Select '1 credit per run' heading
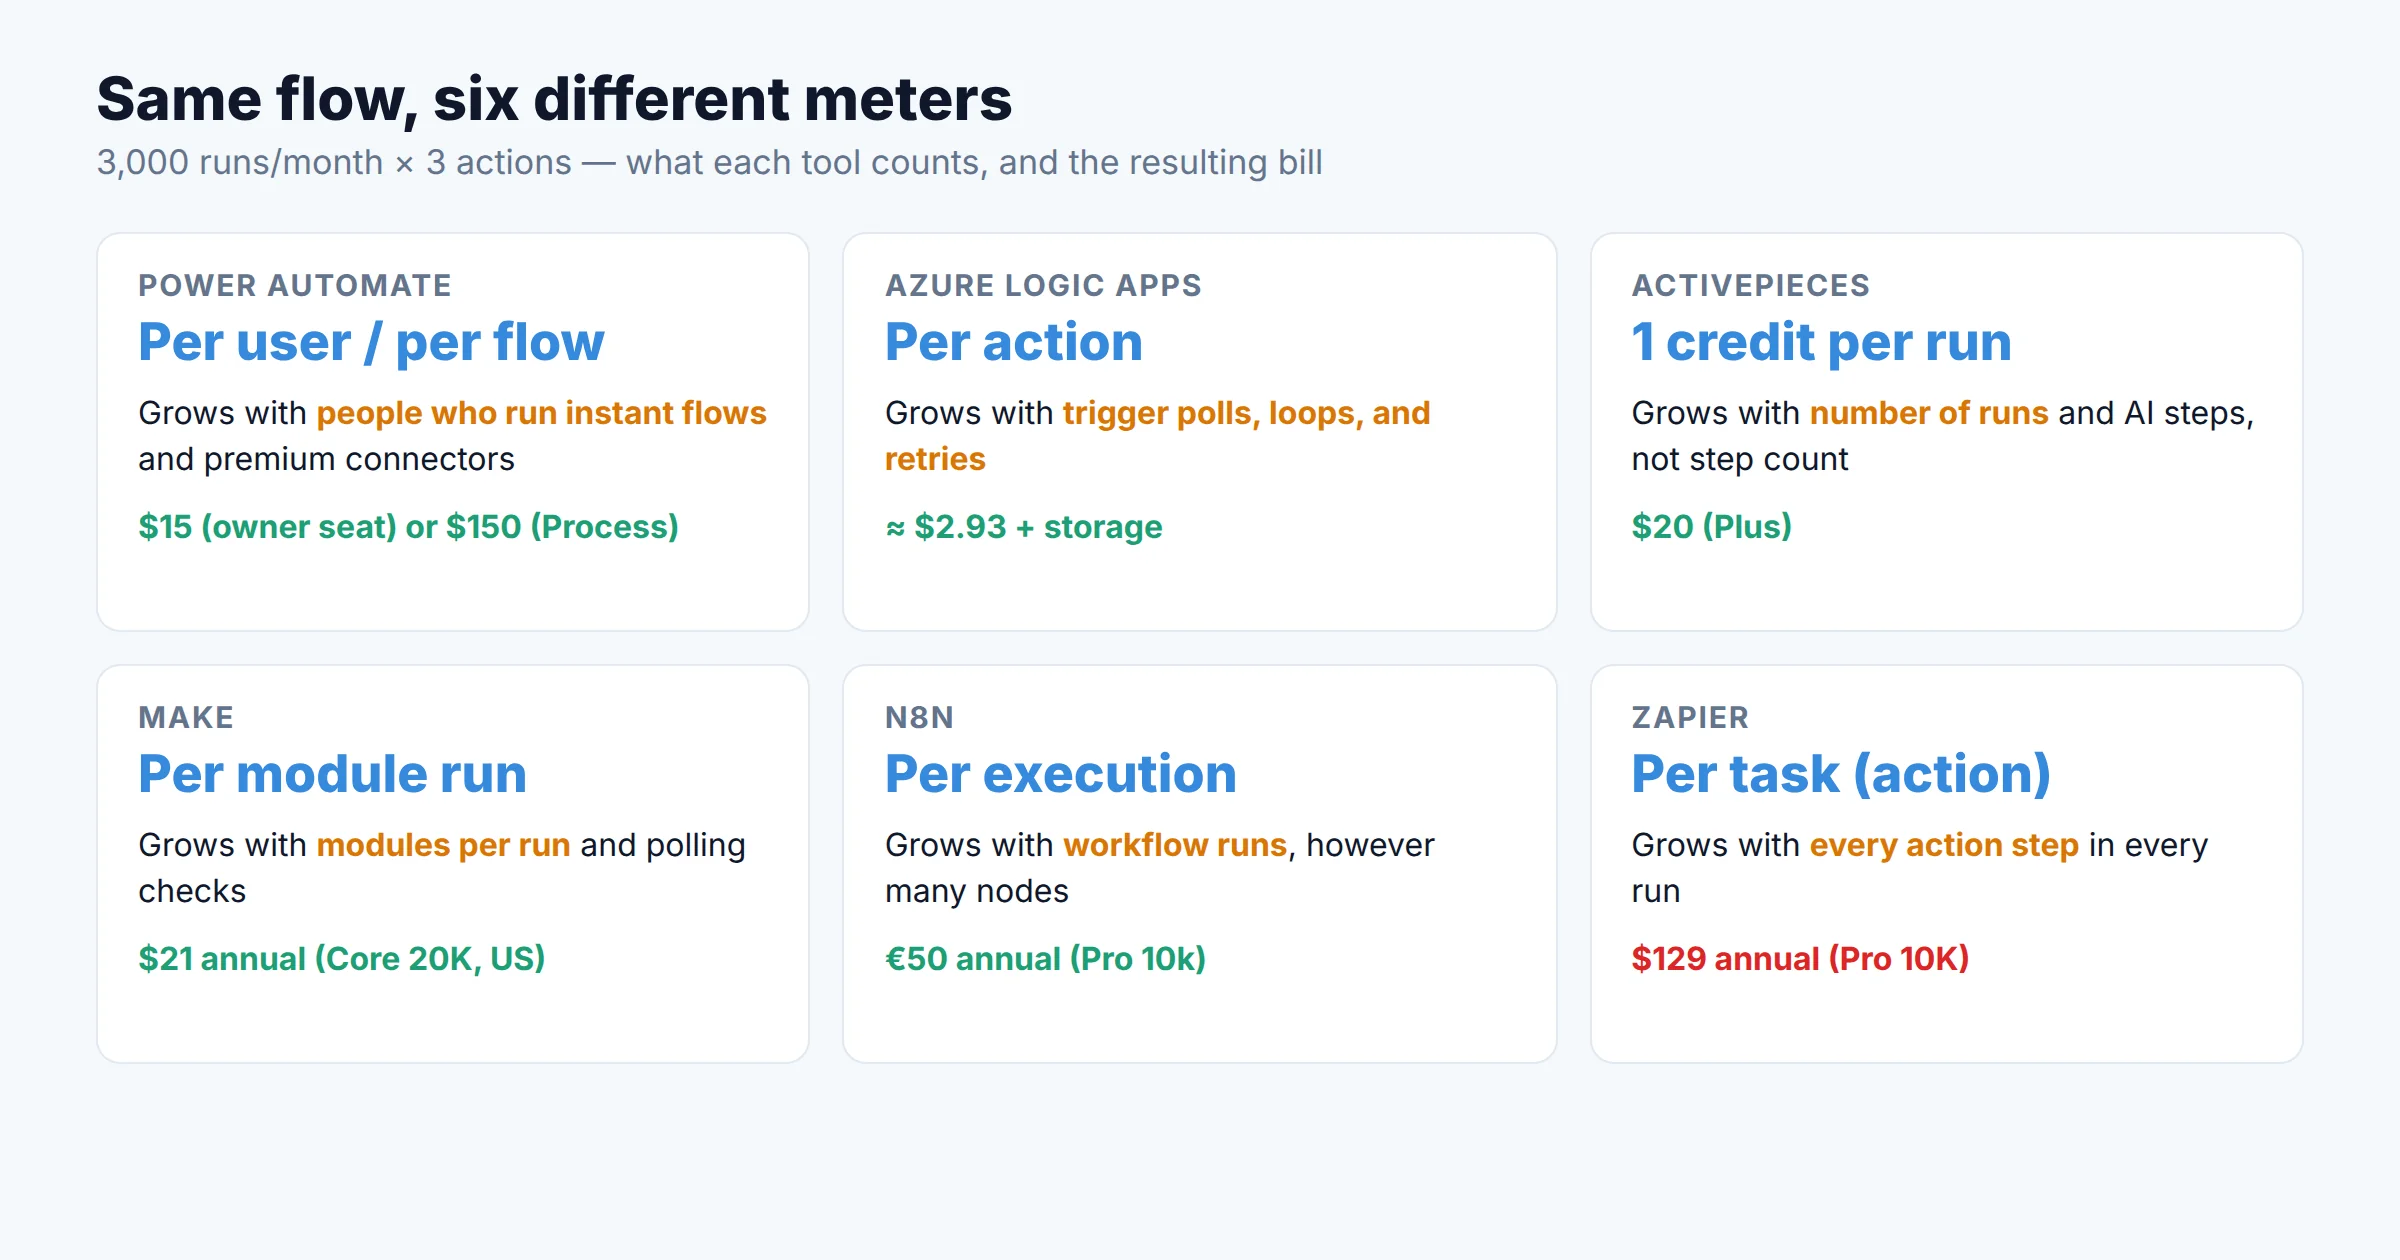The width and height of the screenshot is (2400, 1260). point(1821,343)
